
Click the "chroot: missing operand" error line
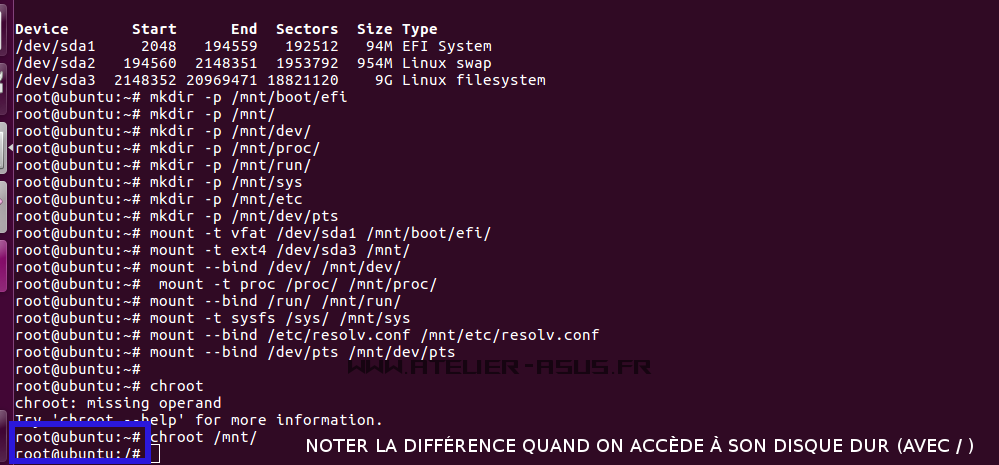[118, 403]
